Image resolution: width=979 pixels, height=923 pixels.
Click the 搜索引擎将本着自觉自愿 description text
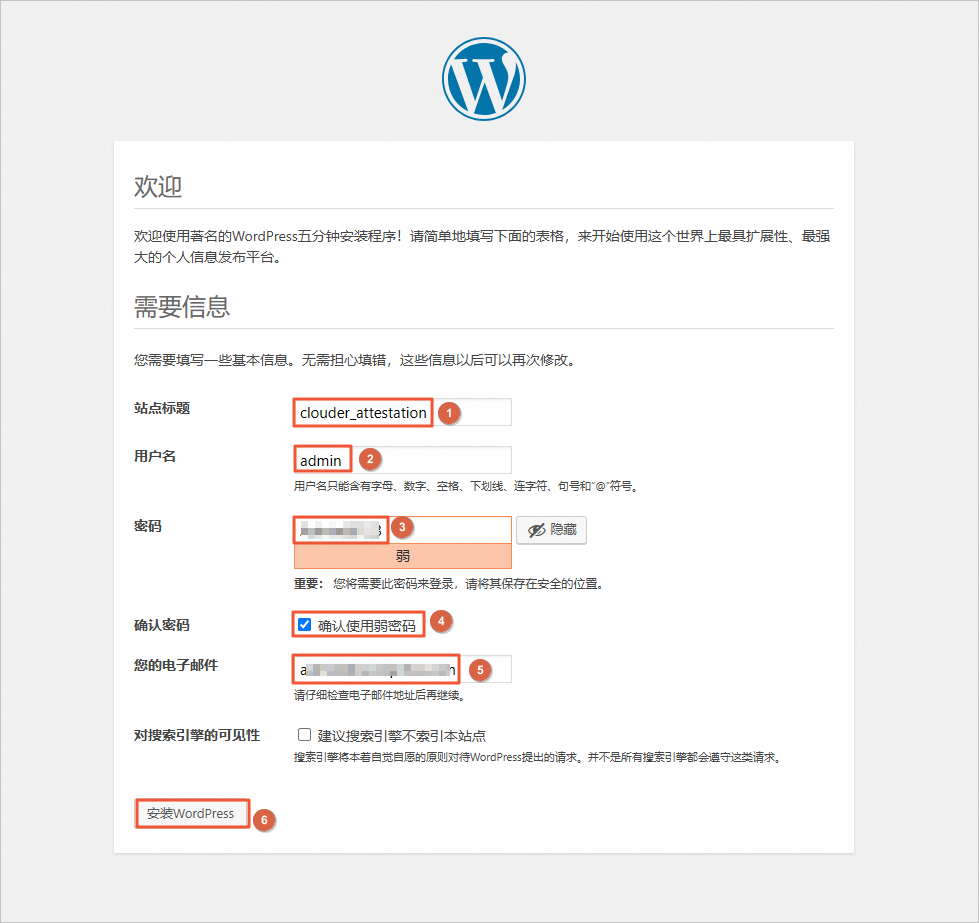click(x=538, y=758)
